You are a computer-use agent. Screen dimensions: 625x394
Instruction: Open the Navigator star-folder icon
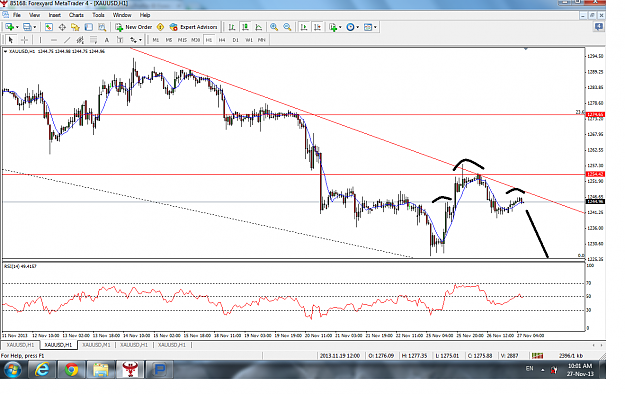pos(75,27)
